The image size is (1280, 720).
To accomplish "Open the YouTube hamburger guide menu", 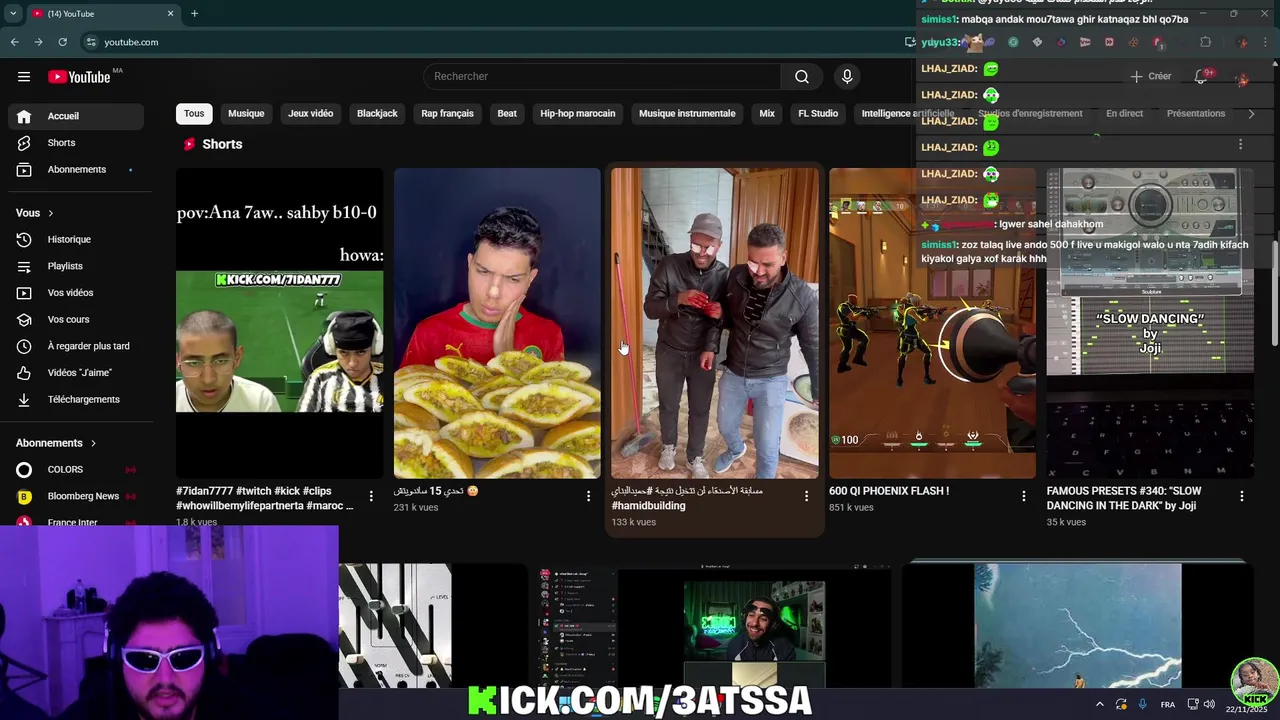I will point(24,77).
